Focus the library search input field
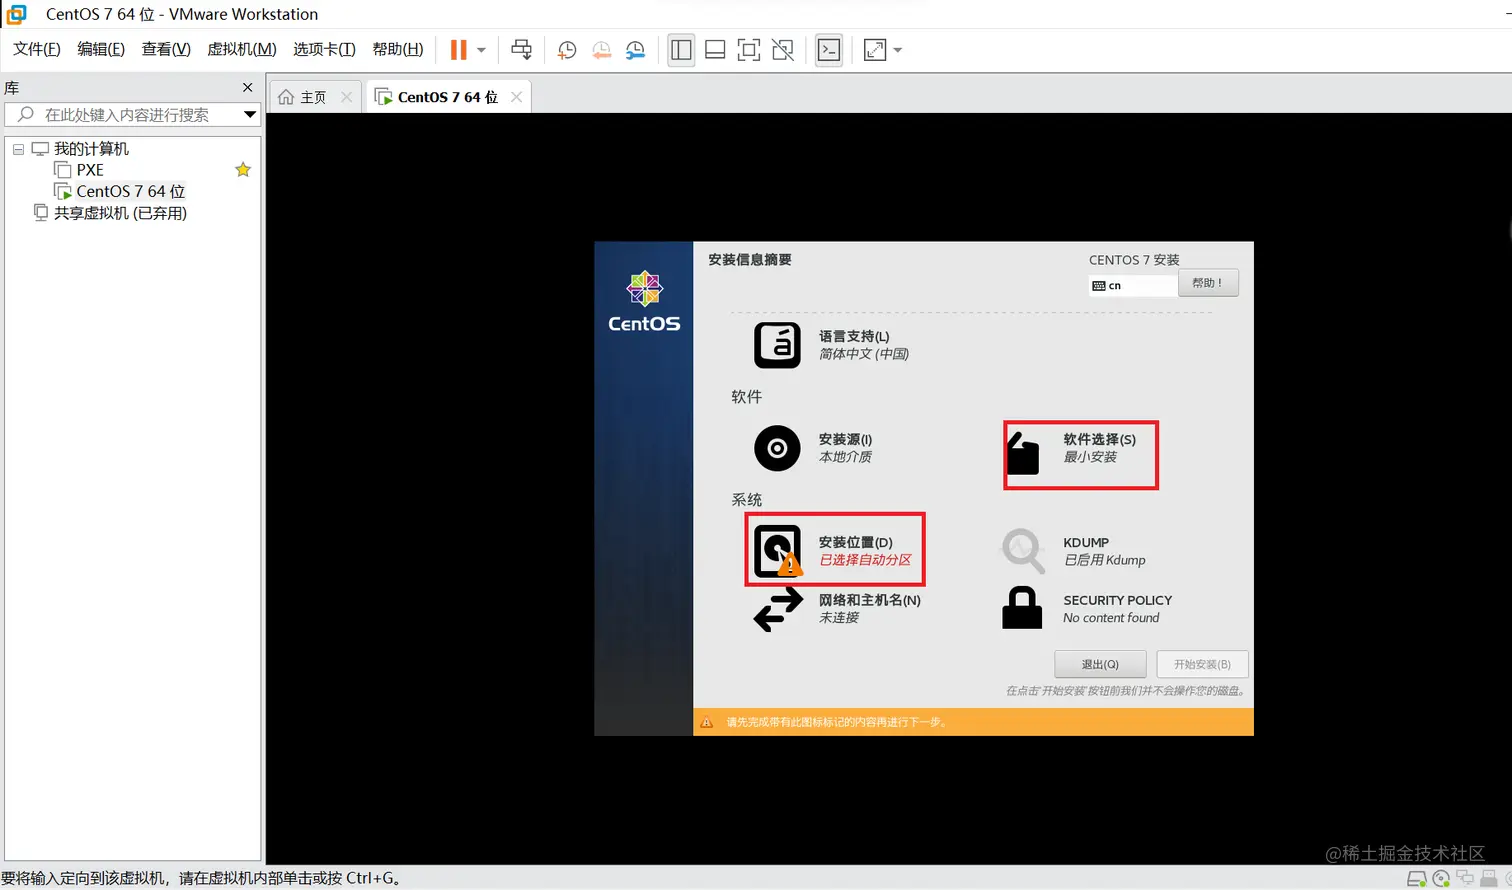 pos(126,115)
